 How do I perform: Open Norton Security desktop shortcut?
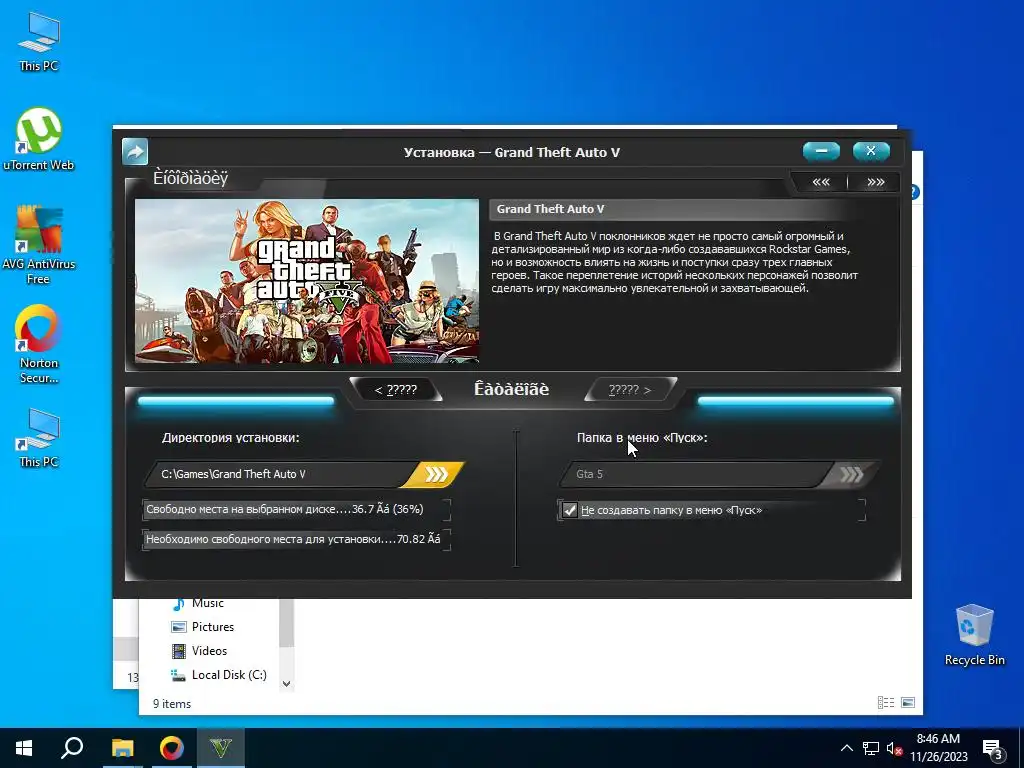tap(39, 344)
